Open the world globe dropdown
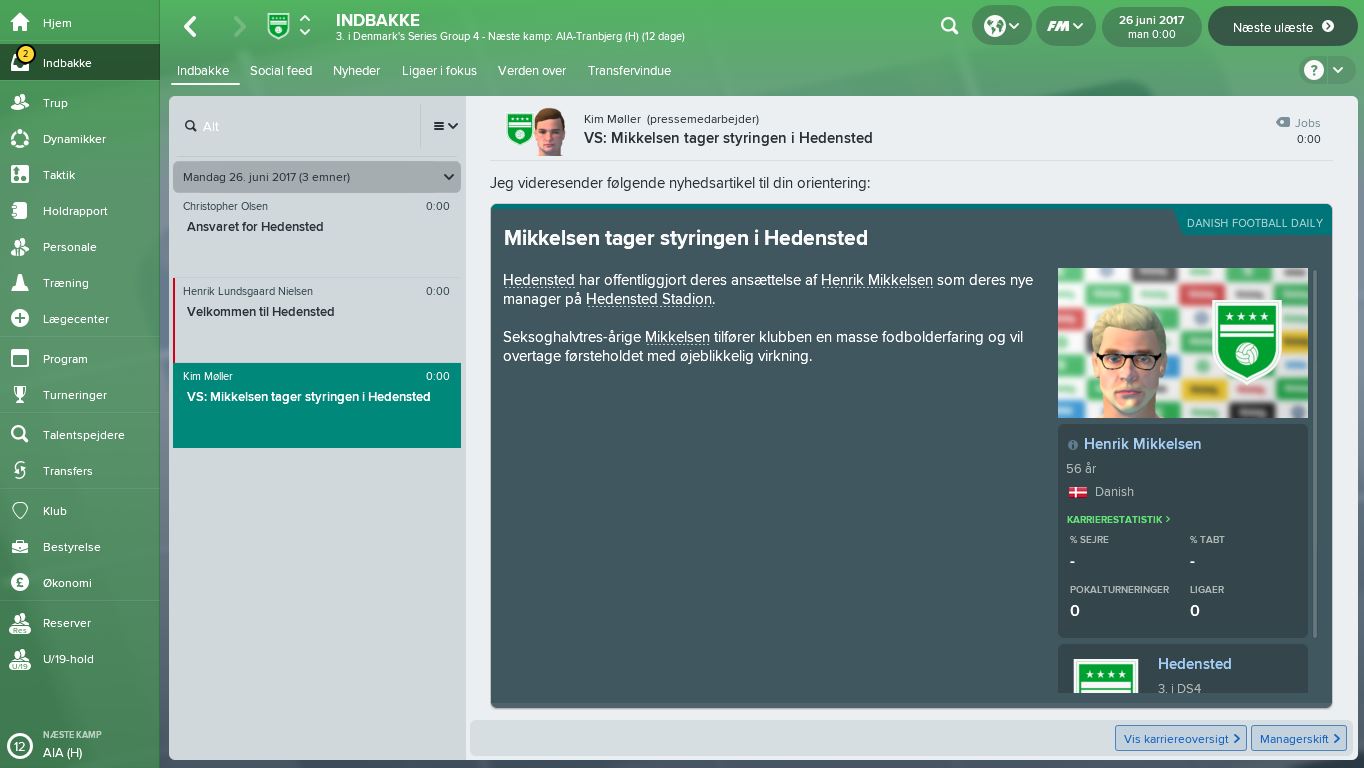 pos(1001,27)
